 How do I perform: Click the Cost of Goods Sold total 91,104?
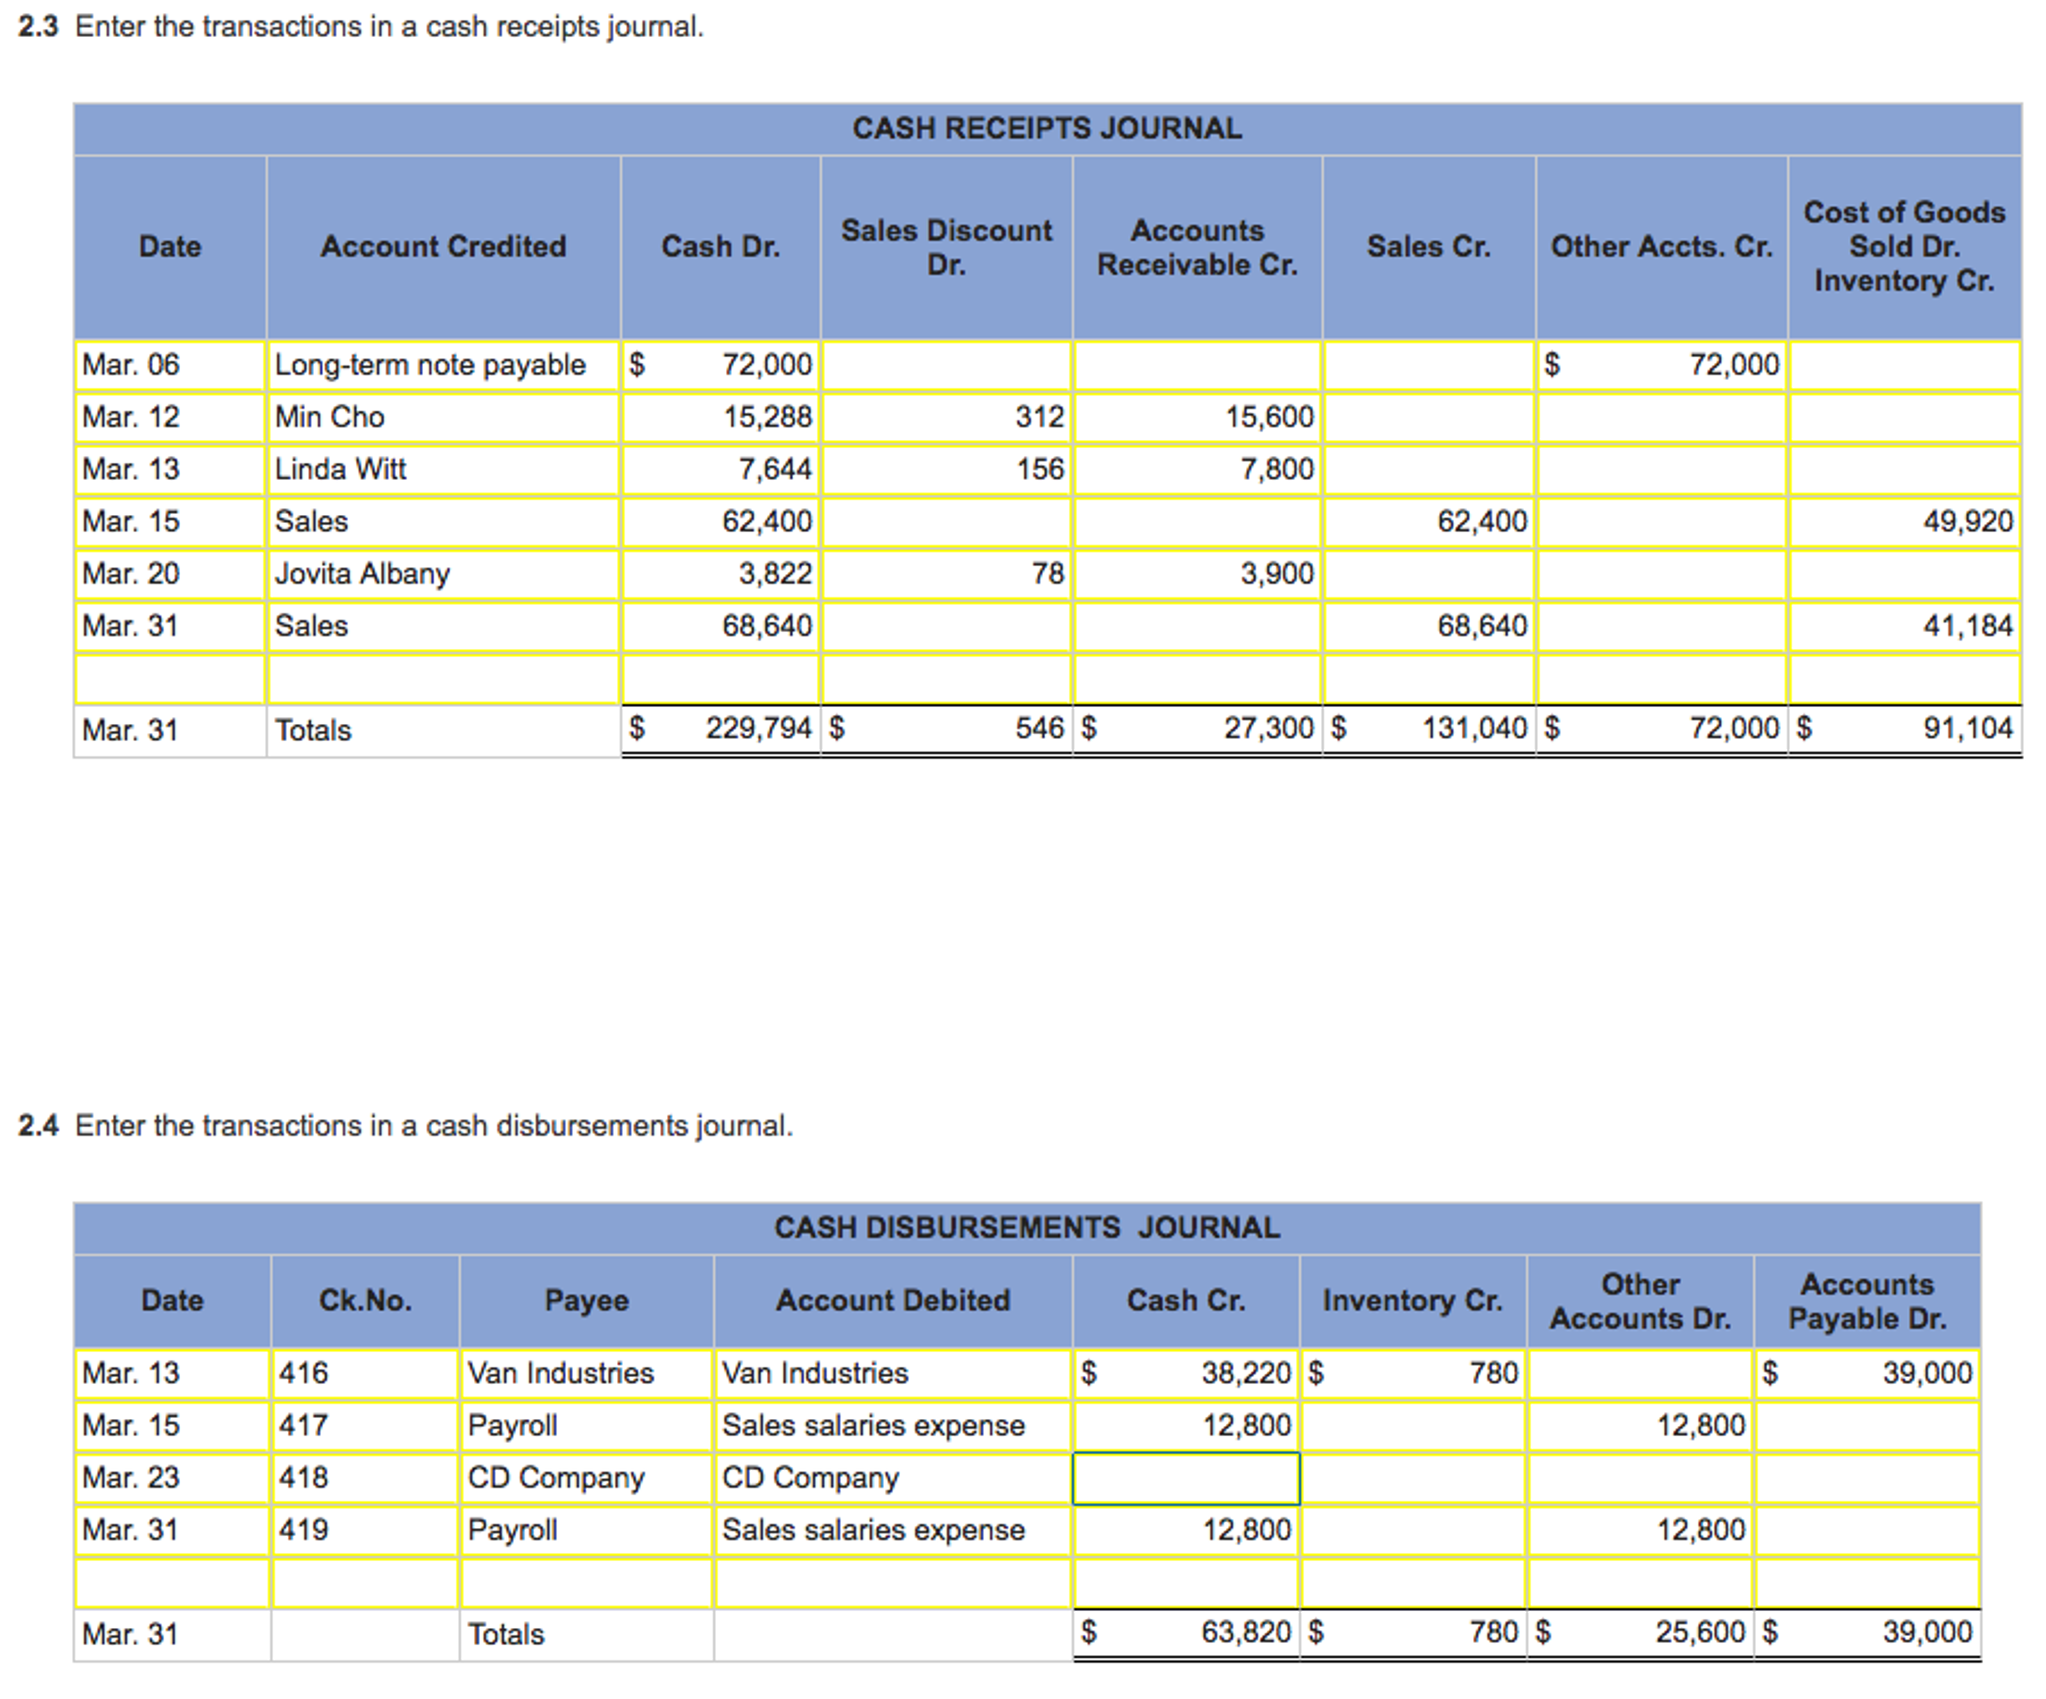coord(1905,729)
